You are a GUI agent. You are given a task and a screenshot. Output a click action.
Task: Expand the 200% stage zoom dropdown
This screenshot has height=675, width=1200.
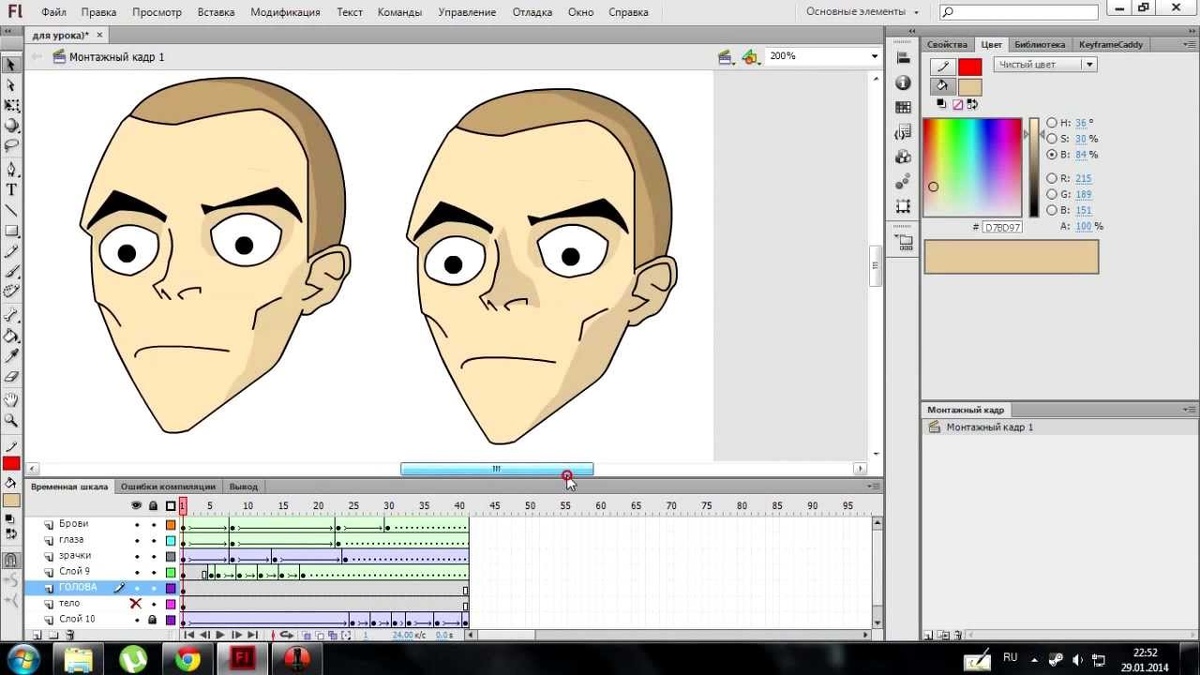[875, 57]
